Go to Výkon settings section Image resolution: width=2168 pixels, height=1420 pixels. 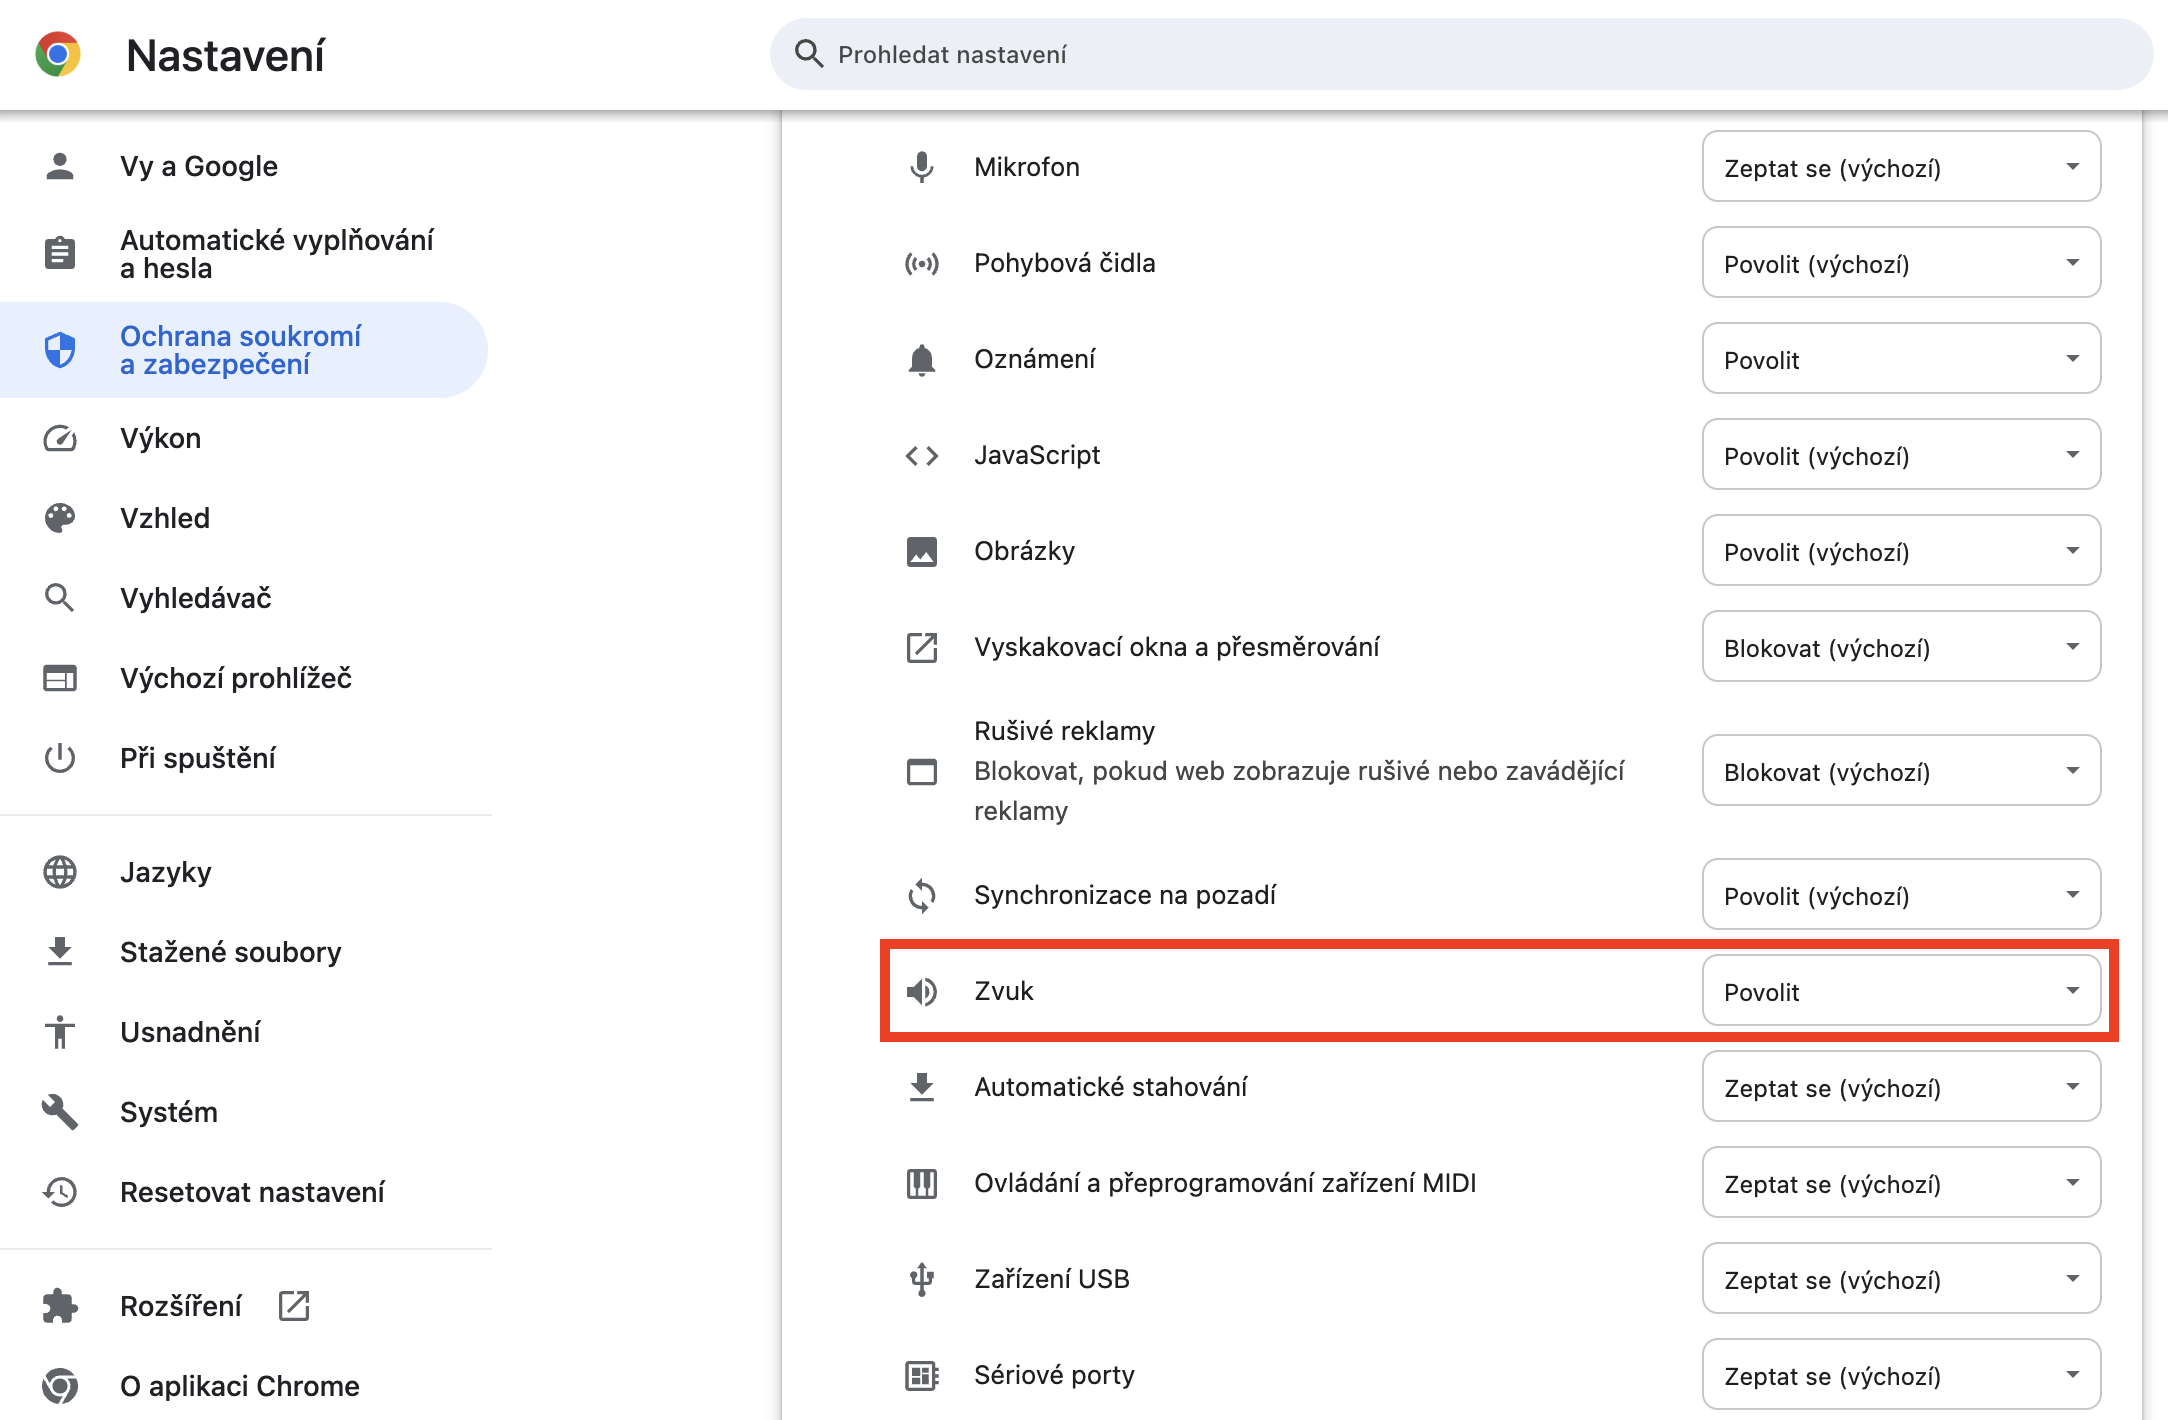pos(161,438)
